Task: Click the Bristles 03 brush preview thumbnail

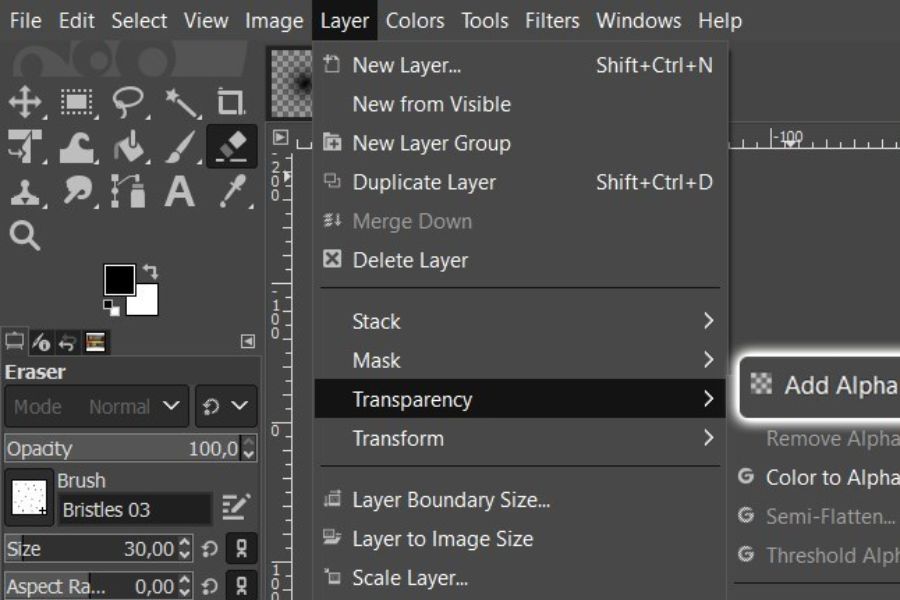Action: tap(29, 497)
